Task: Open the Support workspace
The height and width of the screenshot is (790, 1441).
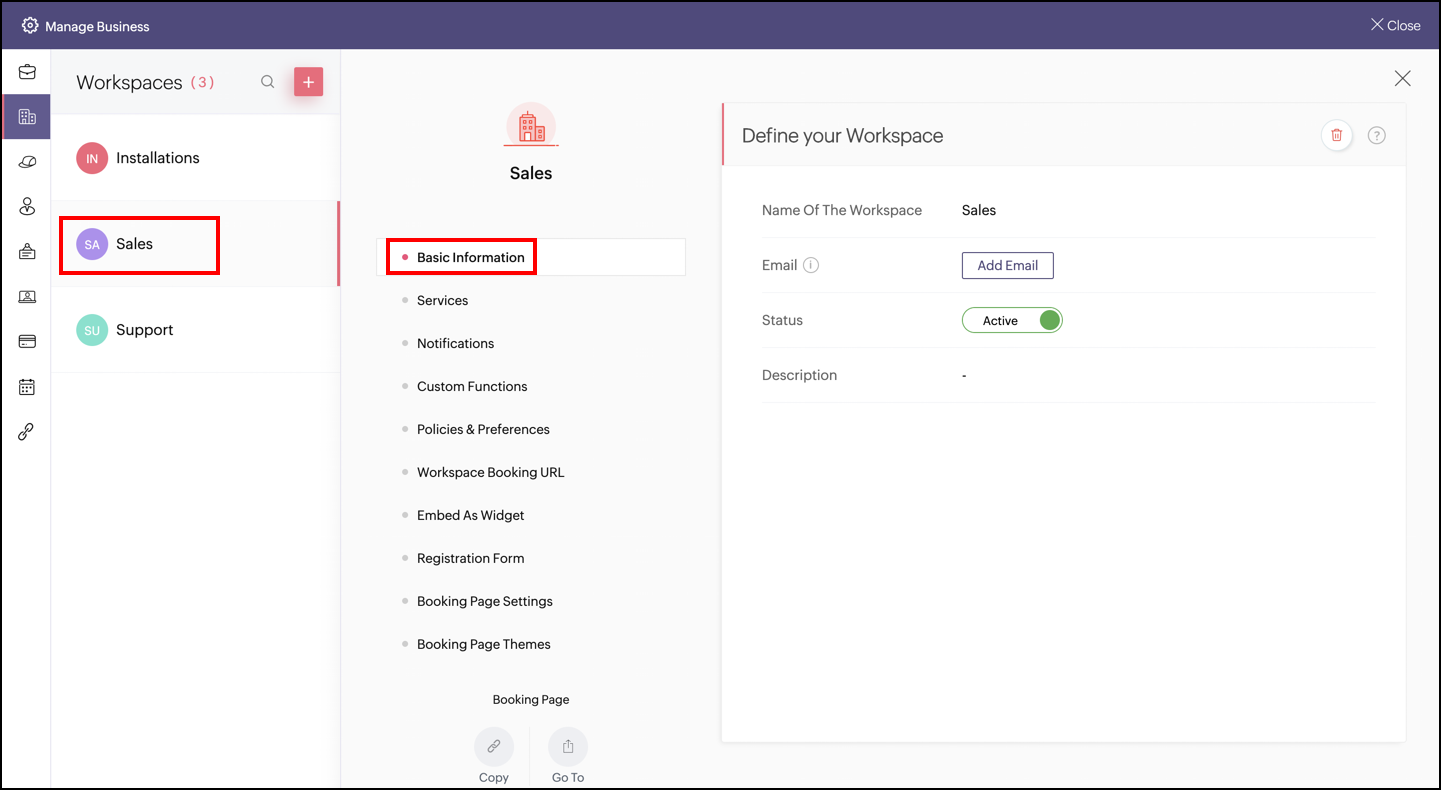Action: coord(144,330)
